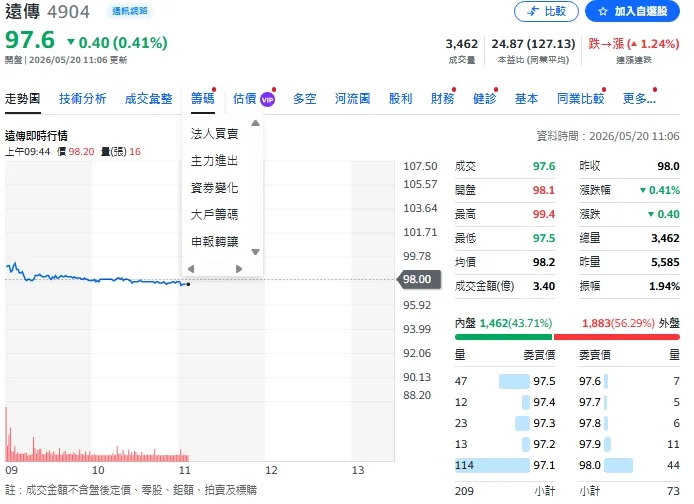Open the 河流圖 tab

tap(352, 98)
